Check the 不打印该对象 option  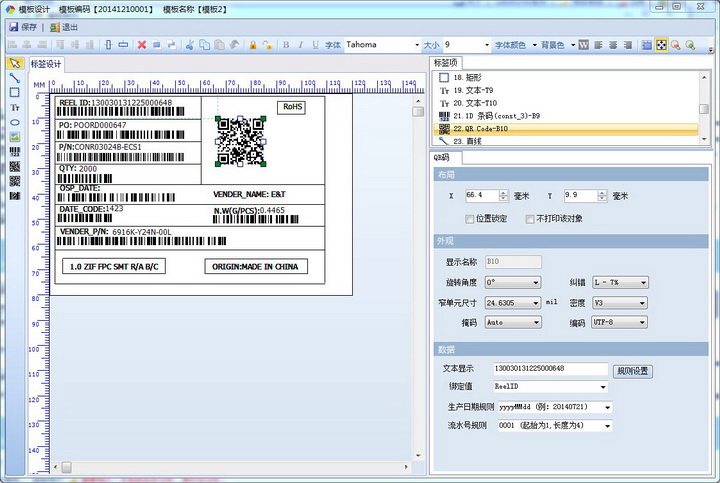(x=531, y=218)
